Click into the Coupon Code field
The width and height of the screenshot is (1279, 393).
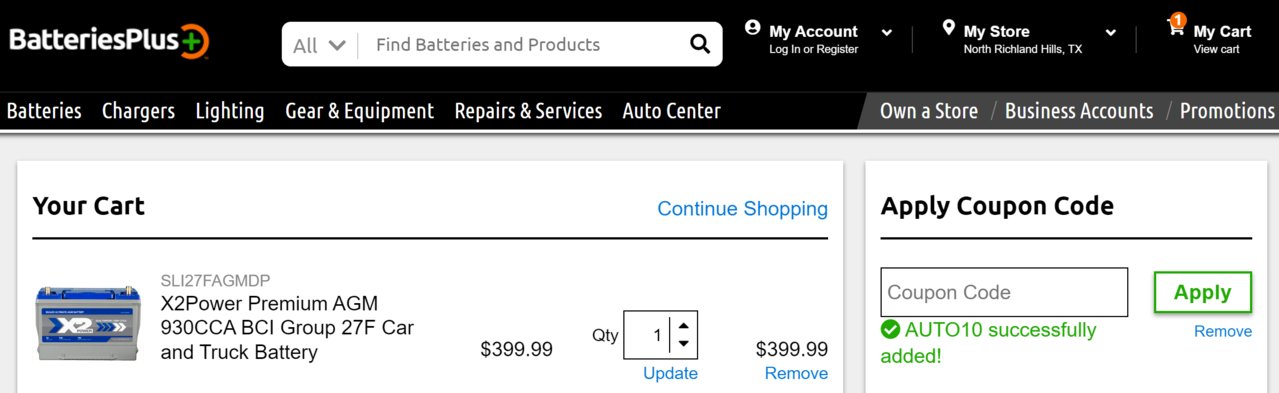point(1004,292)
